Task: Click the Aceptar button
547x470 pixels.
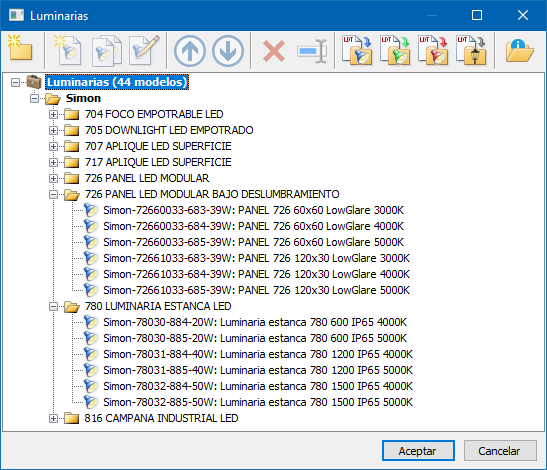Action: pyautogui.click(x=418, y=451)
